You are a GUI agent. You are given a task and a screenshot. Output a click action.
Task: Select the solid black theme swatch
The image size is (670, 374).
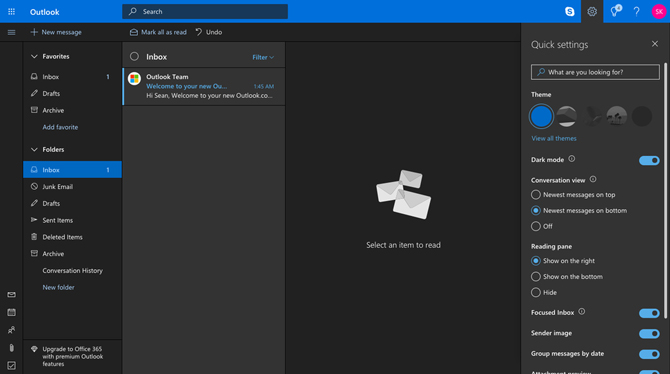point(642,116)
